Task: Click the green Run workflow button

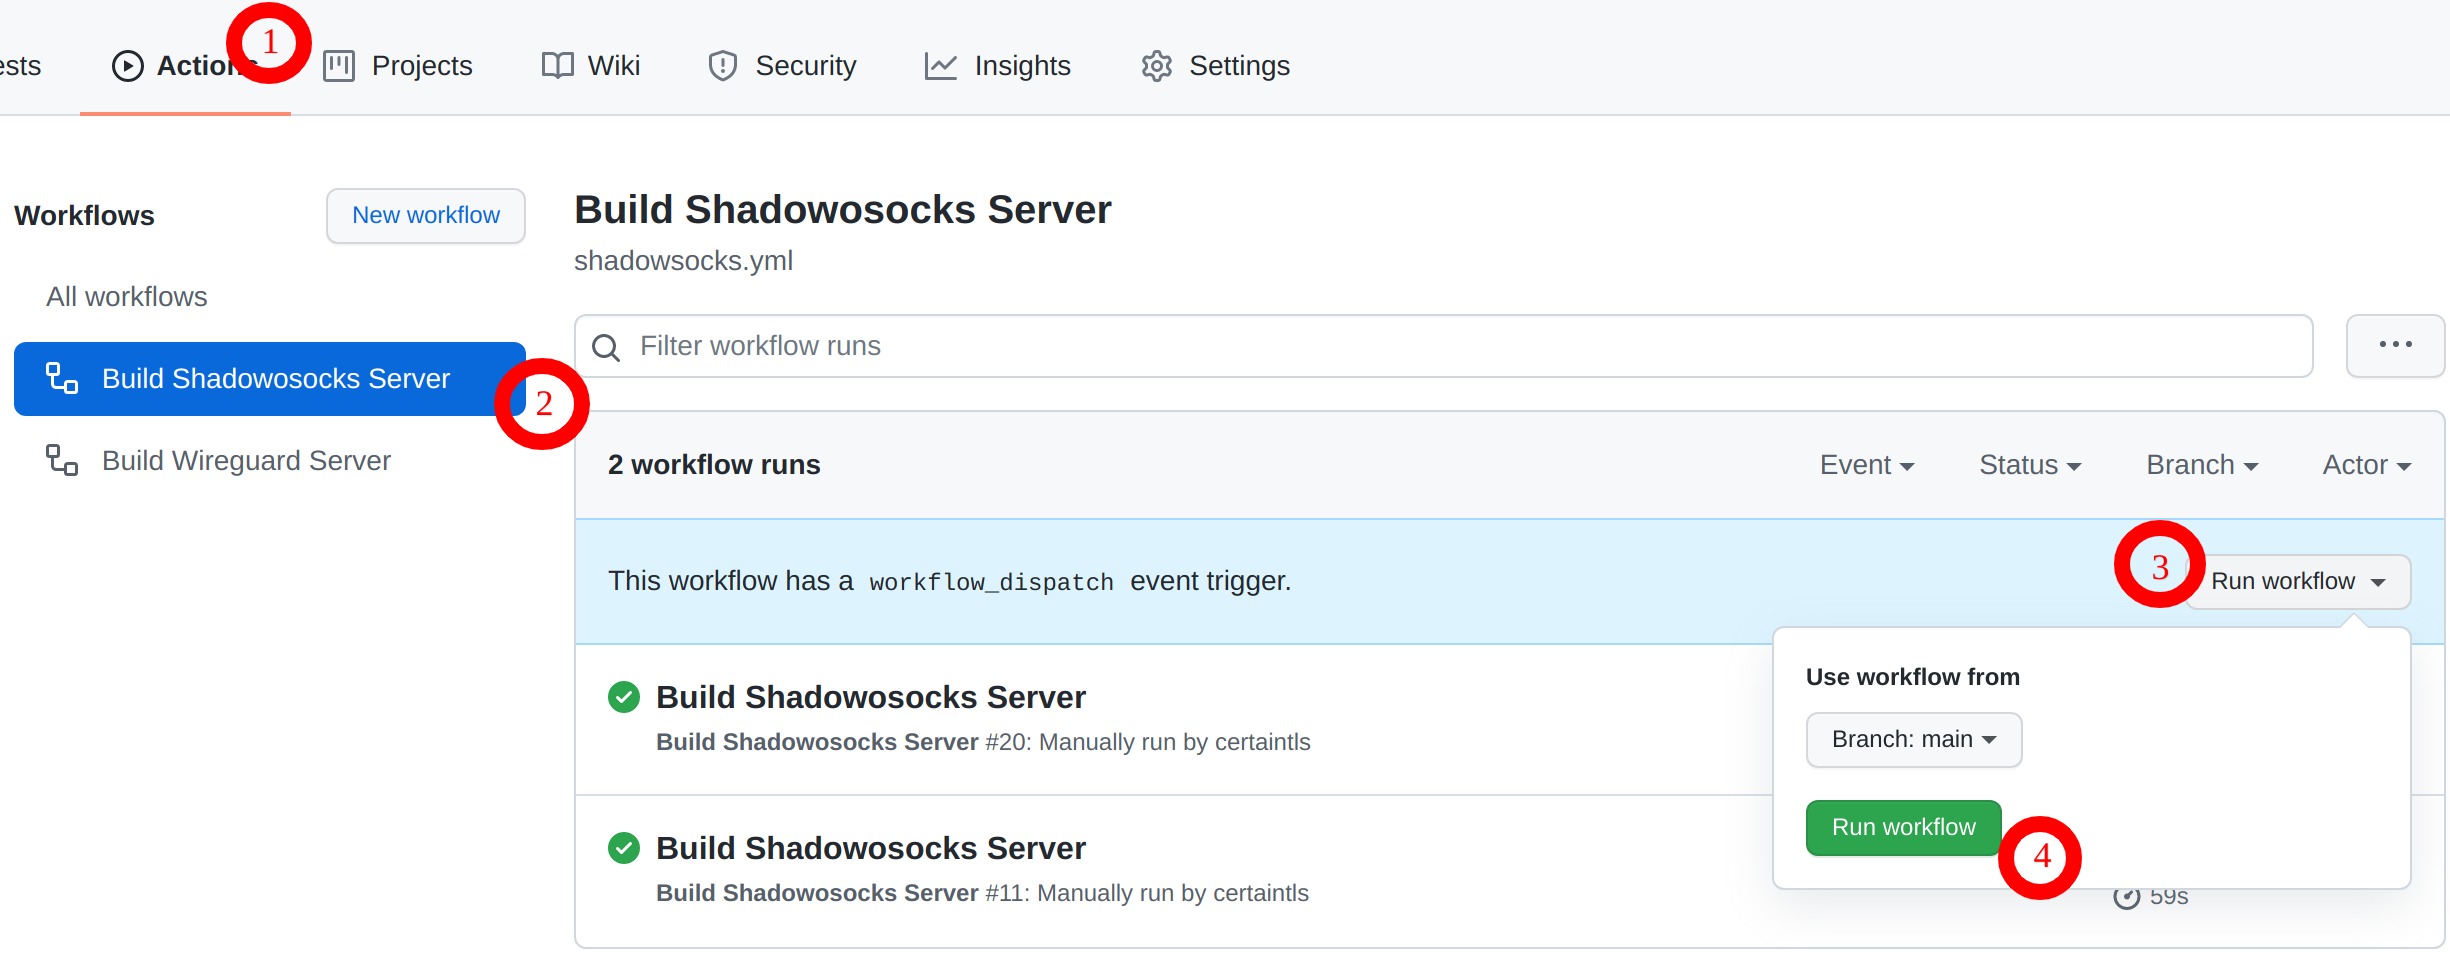Action: pyautogui.click(x=1904, y=828)
